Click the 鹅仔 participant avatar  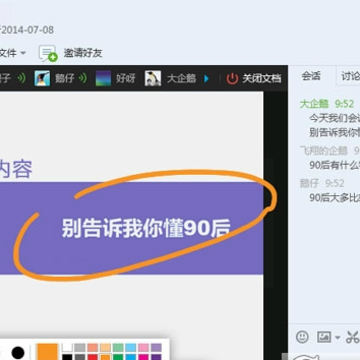pyautogui.click(x=42, y=79)
